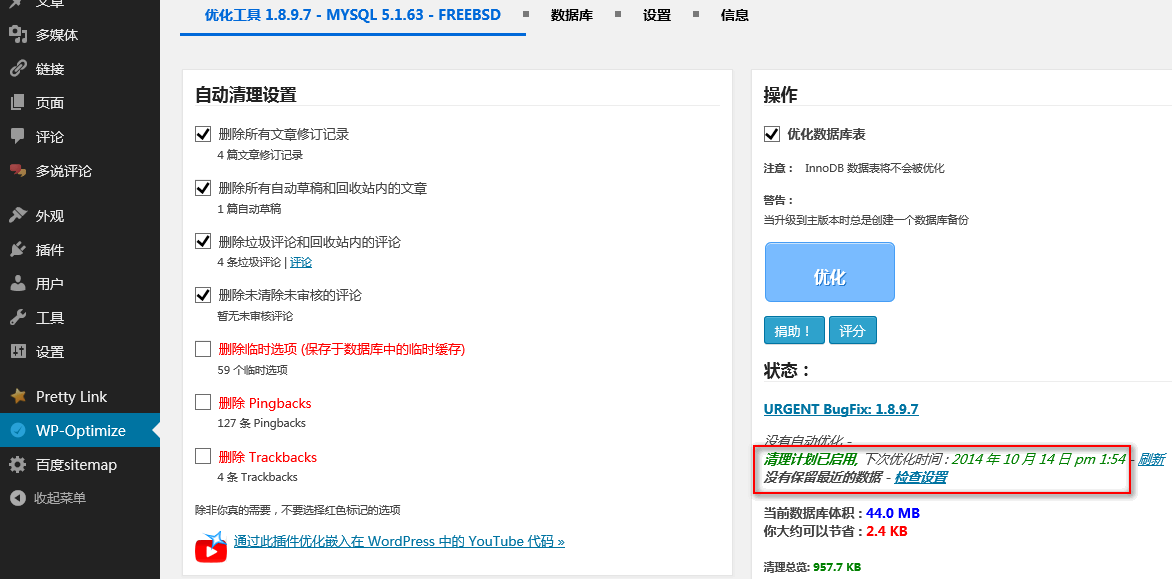Click the 44.0 MB database size
This screenshot has width=1172, height=579.
tap(892, 513)
